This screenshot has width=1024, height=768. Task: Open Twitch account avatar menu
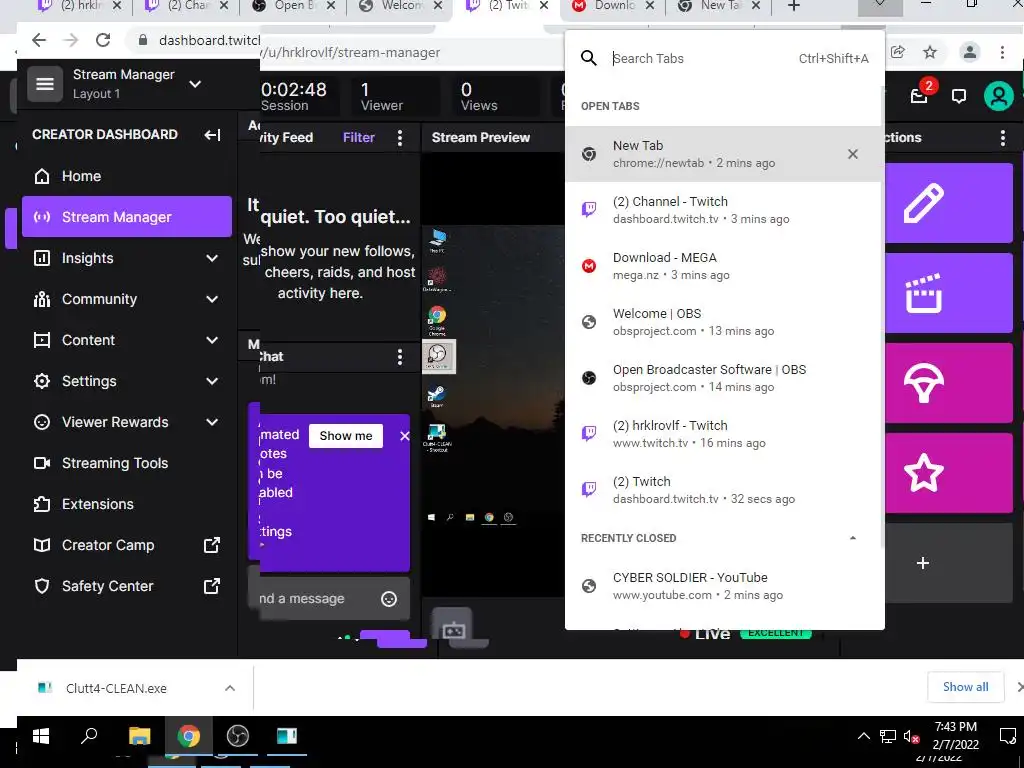click(x=998, y=97)
